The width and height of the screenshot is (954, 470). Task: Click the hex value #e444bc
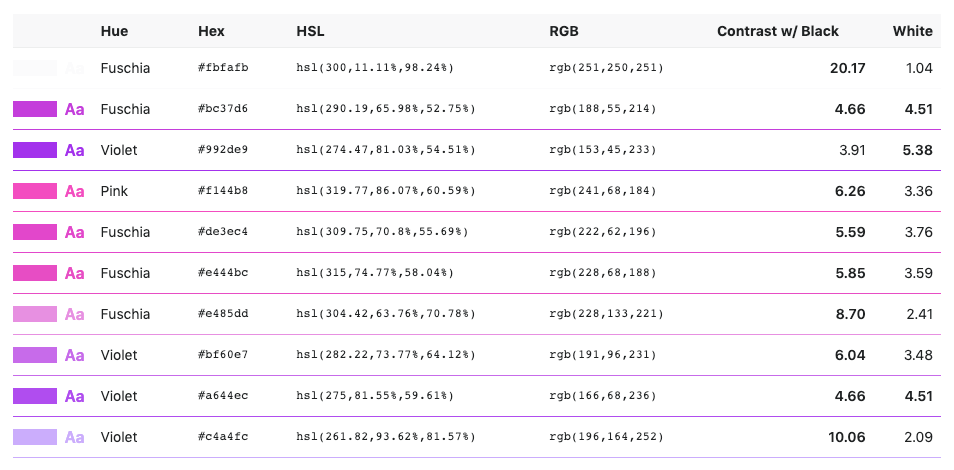[x=223, y=273]
